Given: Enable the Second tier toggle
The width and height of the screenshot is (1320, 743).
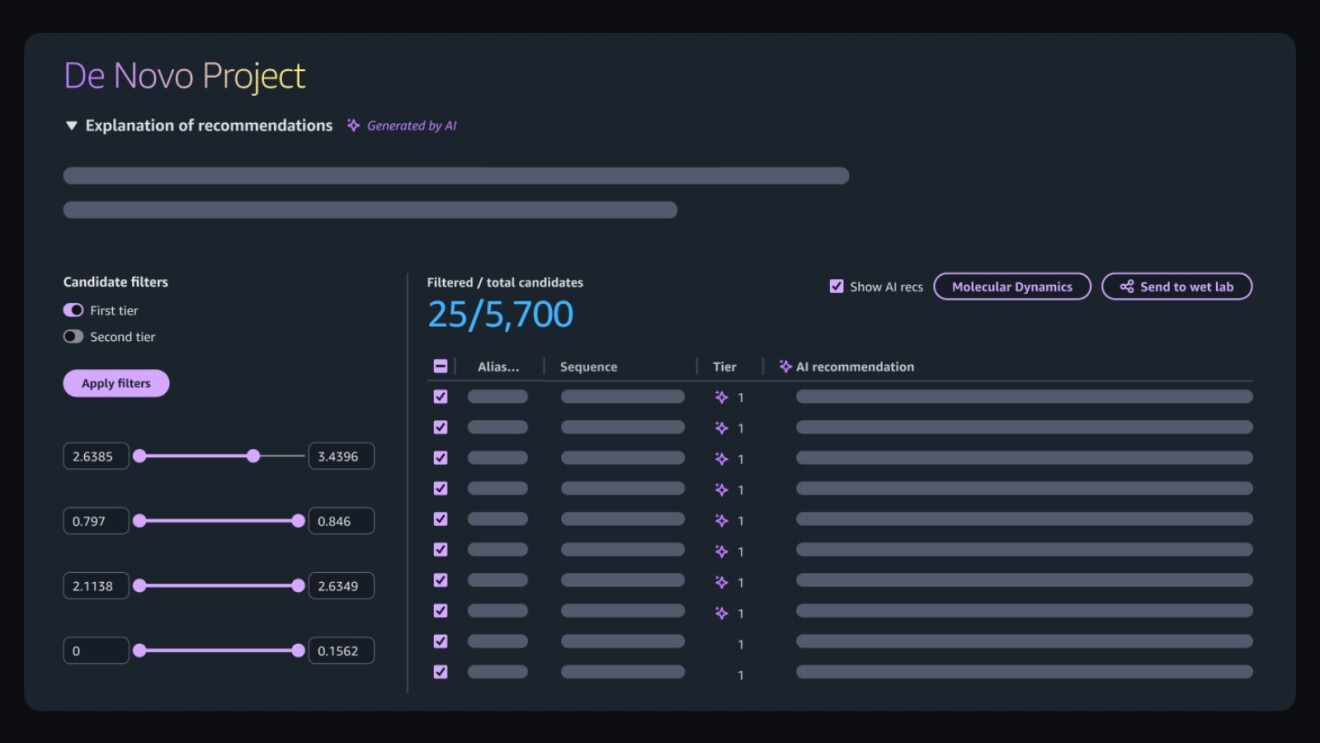Looking at the screenshot, I should tap(73, 337).
